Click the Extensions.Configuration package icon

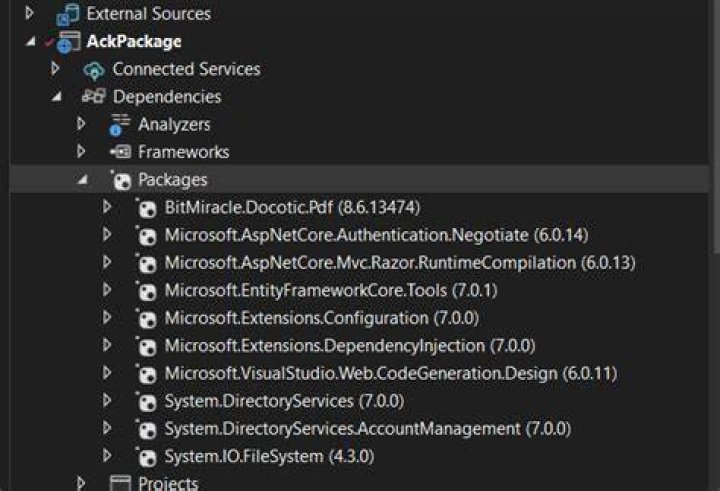(x=147, y=318)
